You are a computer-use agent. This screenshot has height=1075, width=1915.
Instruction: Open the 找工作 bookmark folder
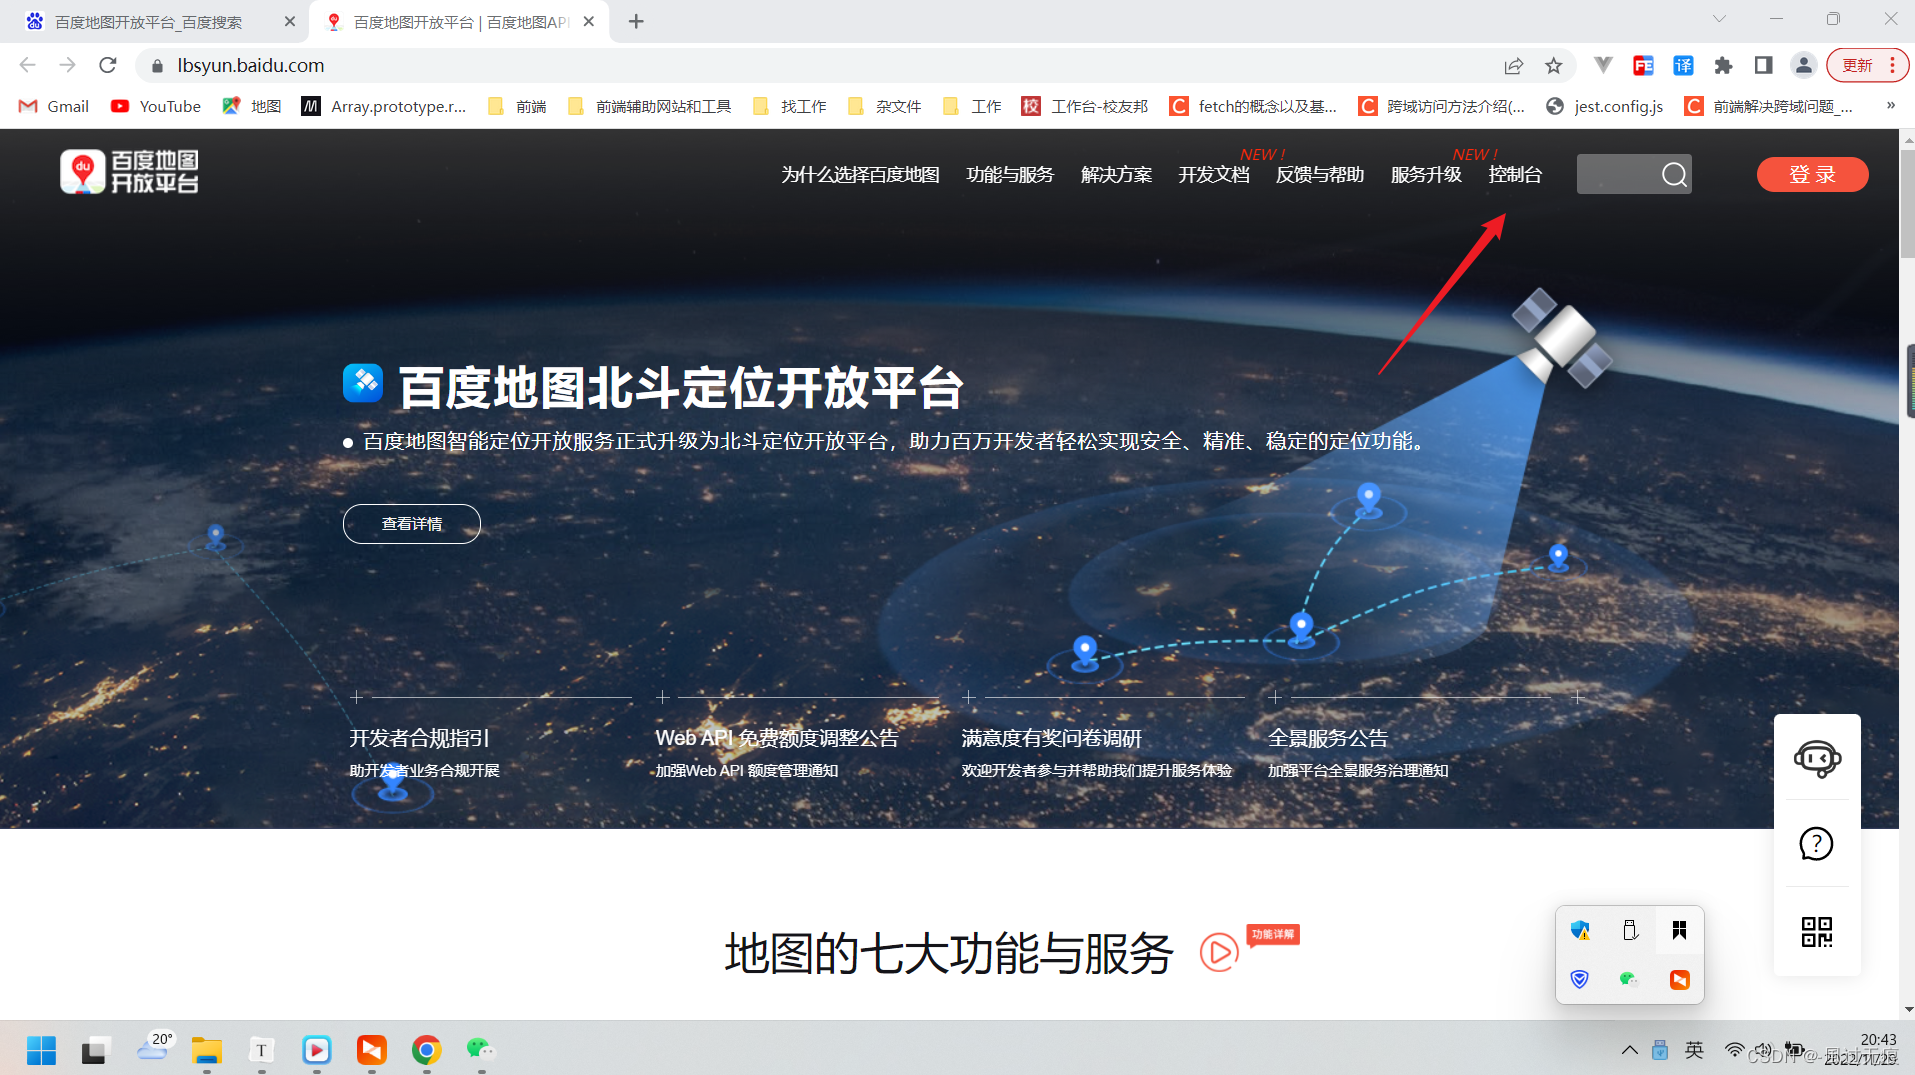coord(790,106)
